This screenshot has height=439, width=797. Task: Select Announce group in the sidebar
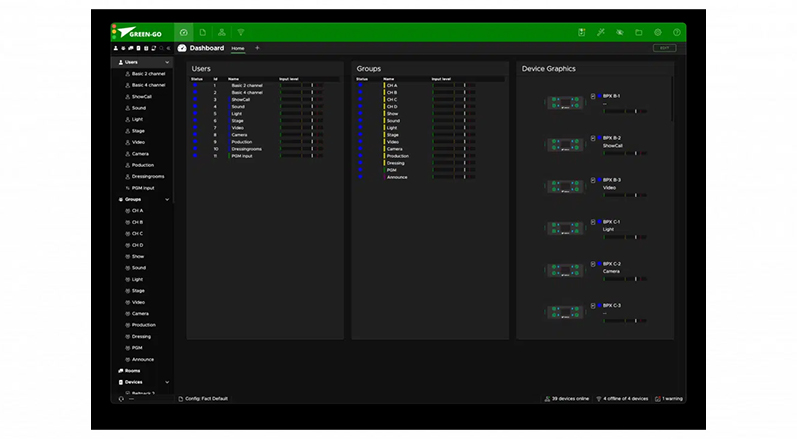click(x=144, y=359)
